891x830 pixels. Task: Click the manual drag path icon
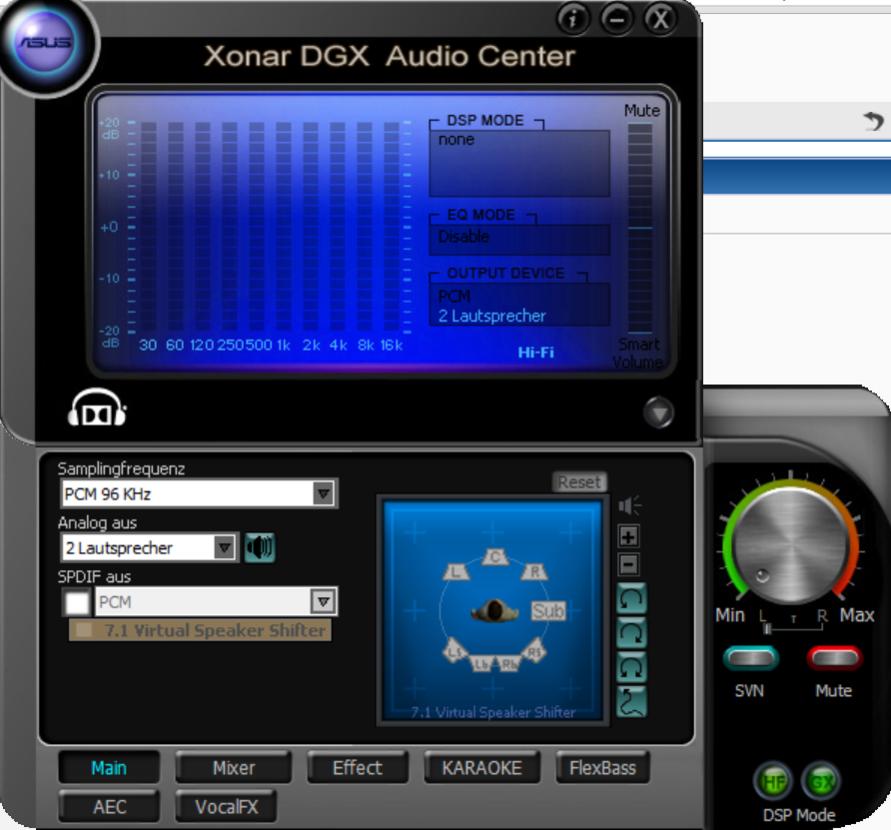click(632, 702)
